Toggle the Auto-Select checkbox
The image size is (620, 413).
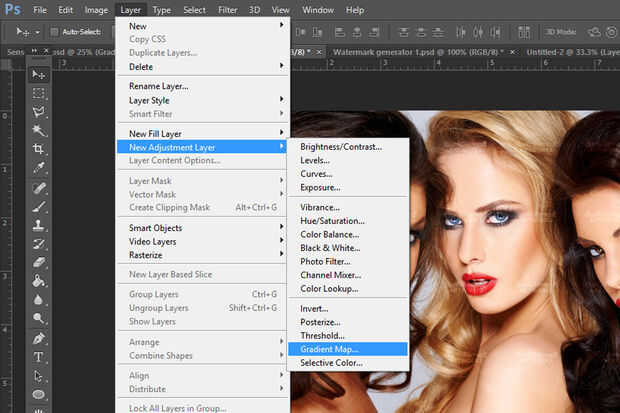click(x=55, y=32)
